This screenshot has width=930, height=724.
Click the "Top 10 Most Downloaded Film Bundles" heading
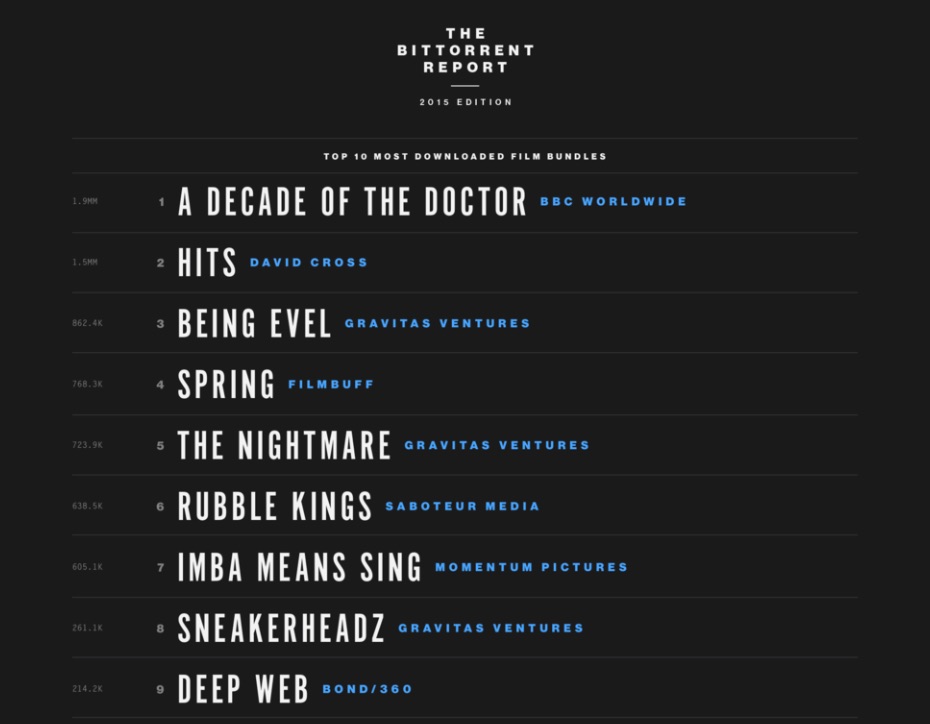(x=465, y=157)
